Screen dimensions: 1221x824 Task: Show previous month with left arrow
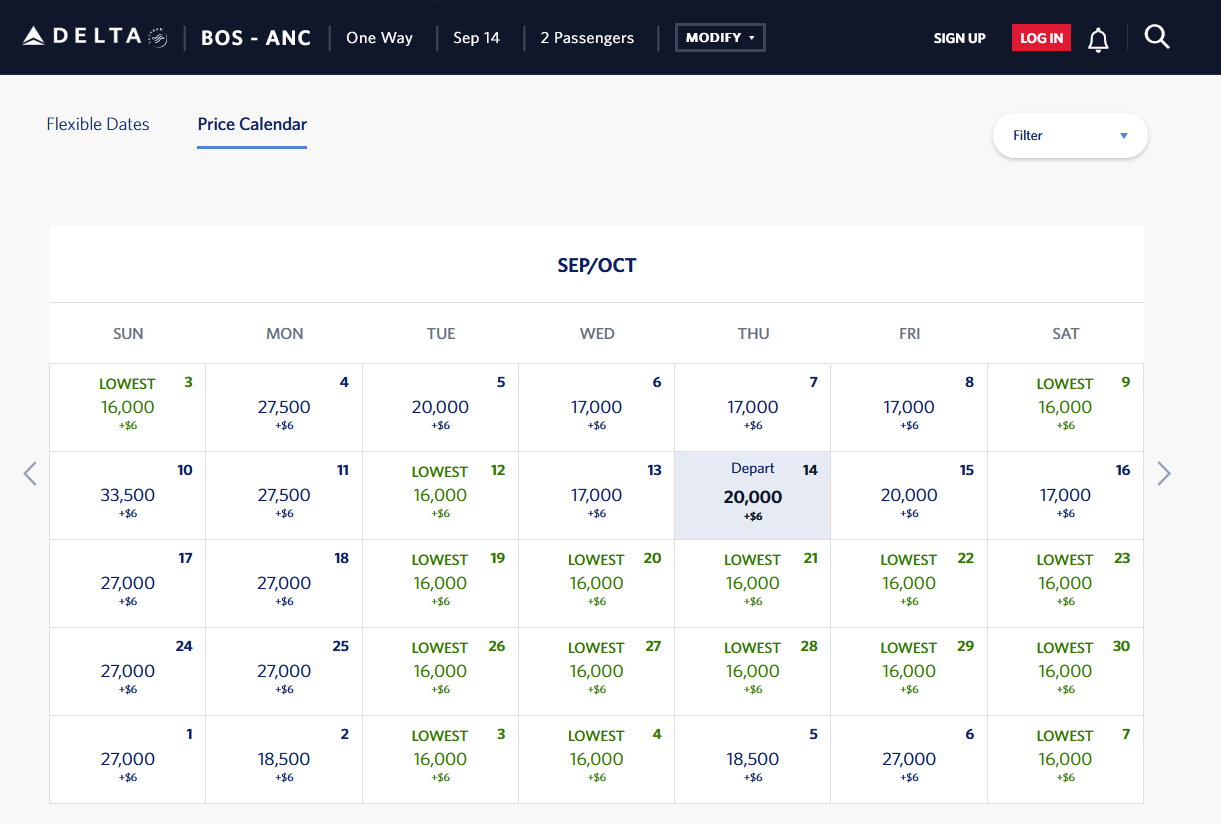click(x=30, y=473)
